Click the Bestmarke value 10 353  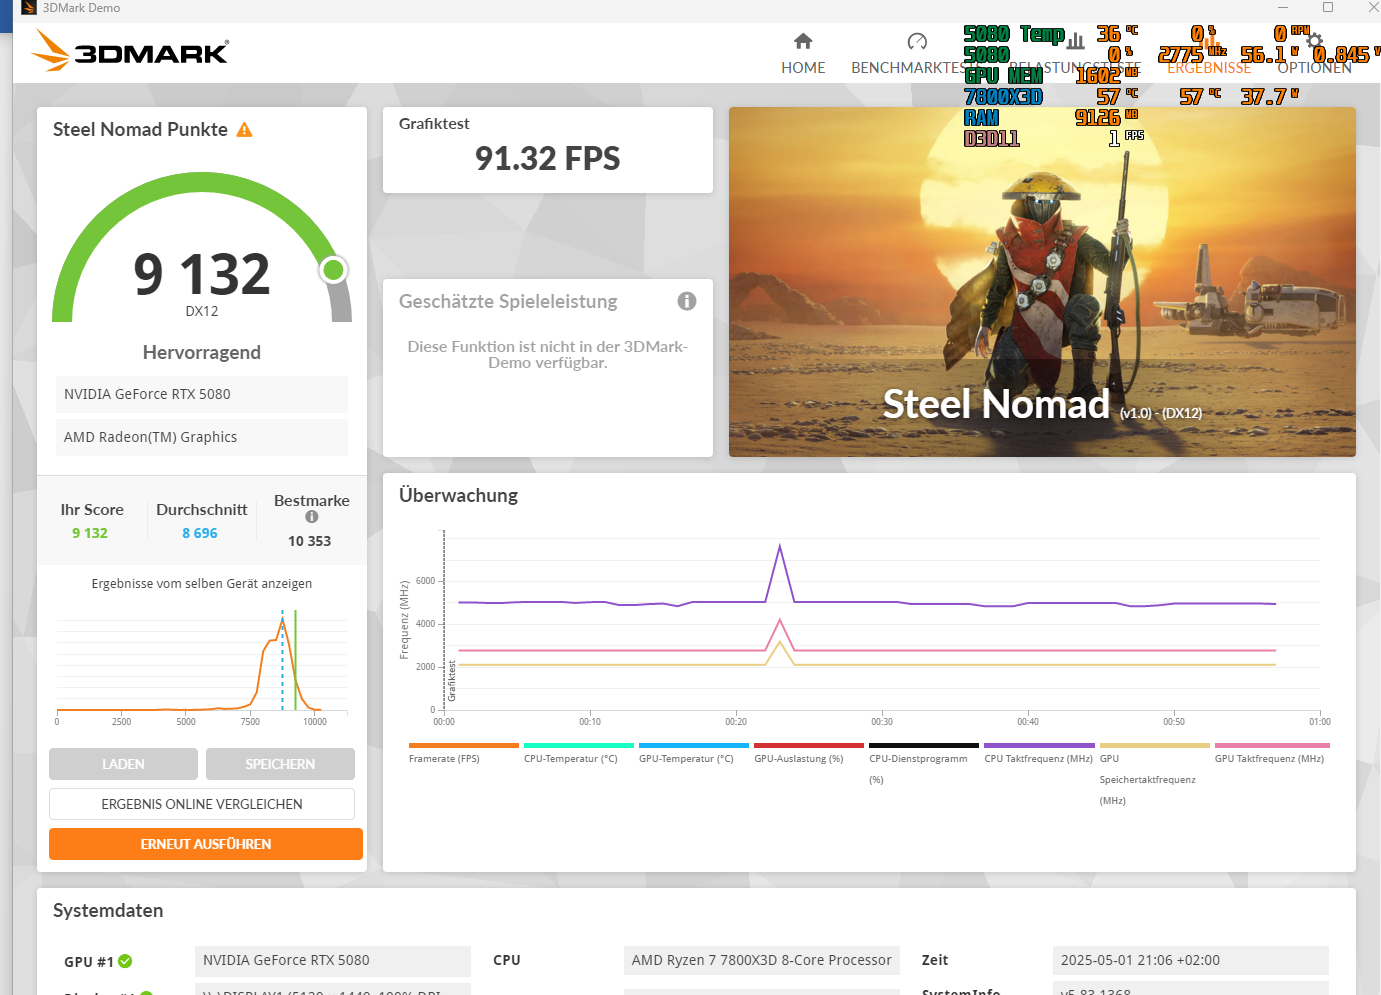coord(310,541)
